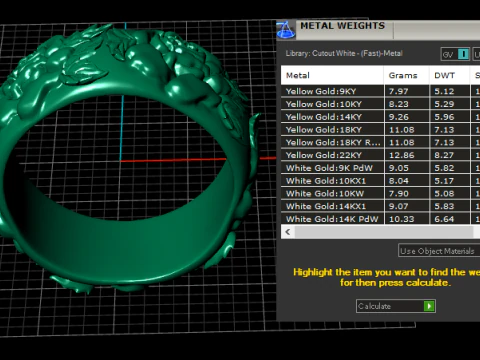Click the 12.86 grams cell
480x360 pixels.
(x=406, y=155)
